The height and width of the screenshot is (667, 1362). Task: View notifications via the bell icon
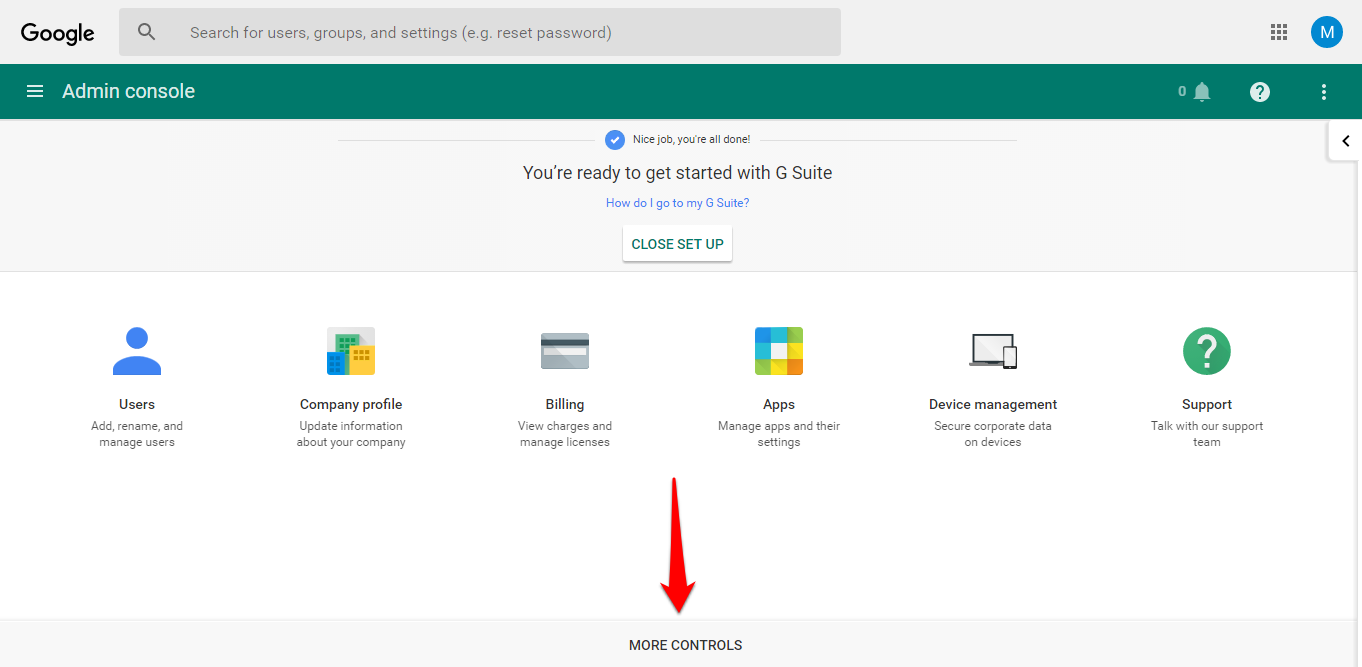tap(1202, 92)
